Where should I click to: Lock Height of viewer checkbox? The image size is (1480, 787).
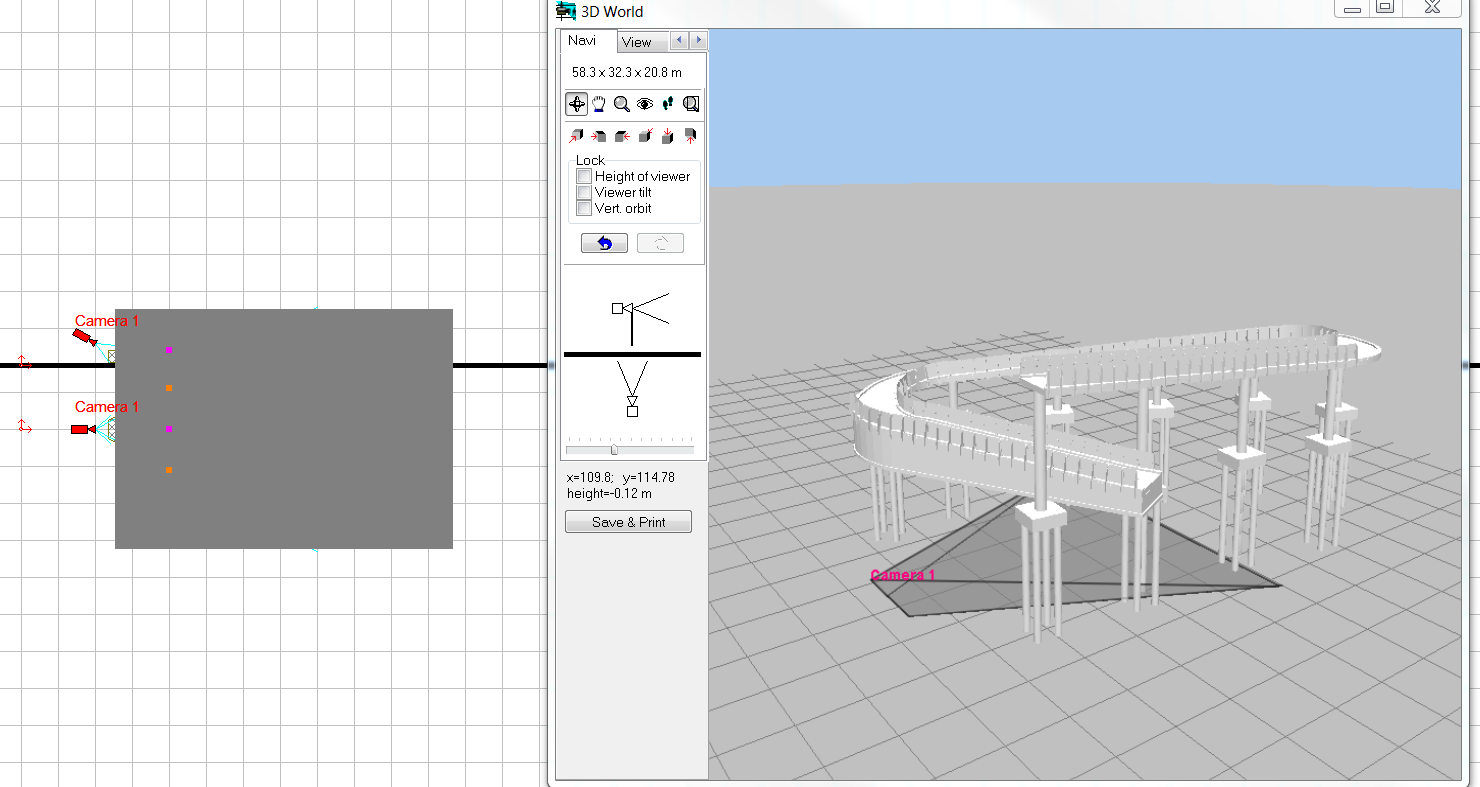point(584,176)
